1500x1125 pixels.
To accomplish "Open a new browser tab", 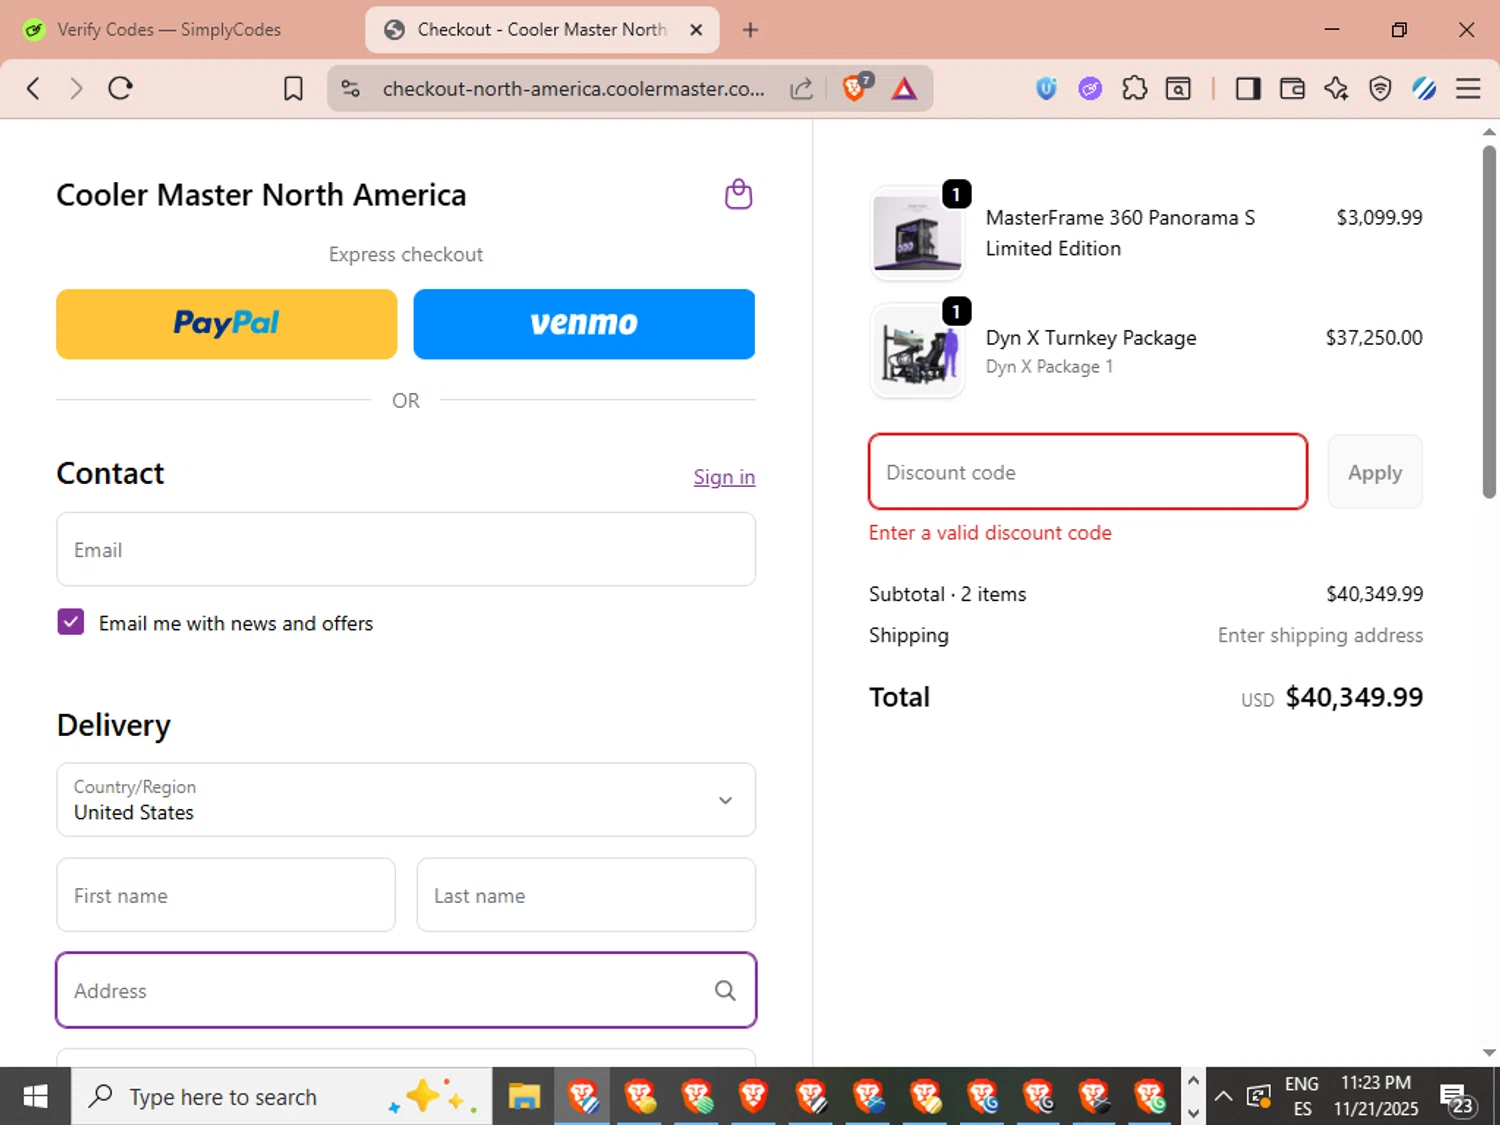I will click(x=750, y=30).
